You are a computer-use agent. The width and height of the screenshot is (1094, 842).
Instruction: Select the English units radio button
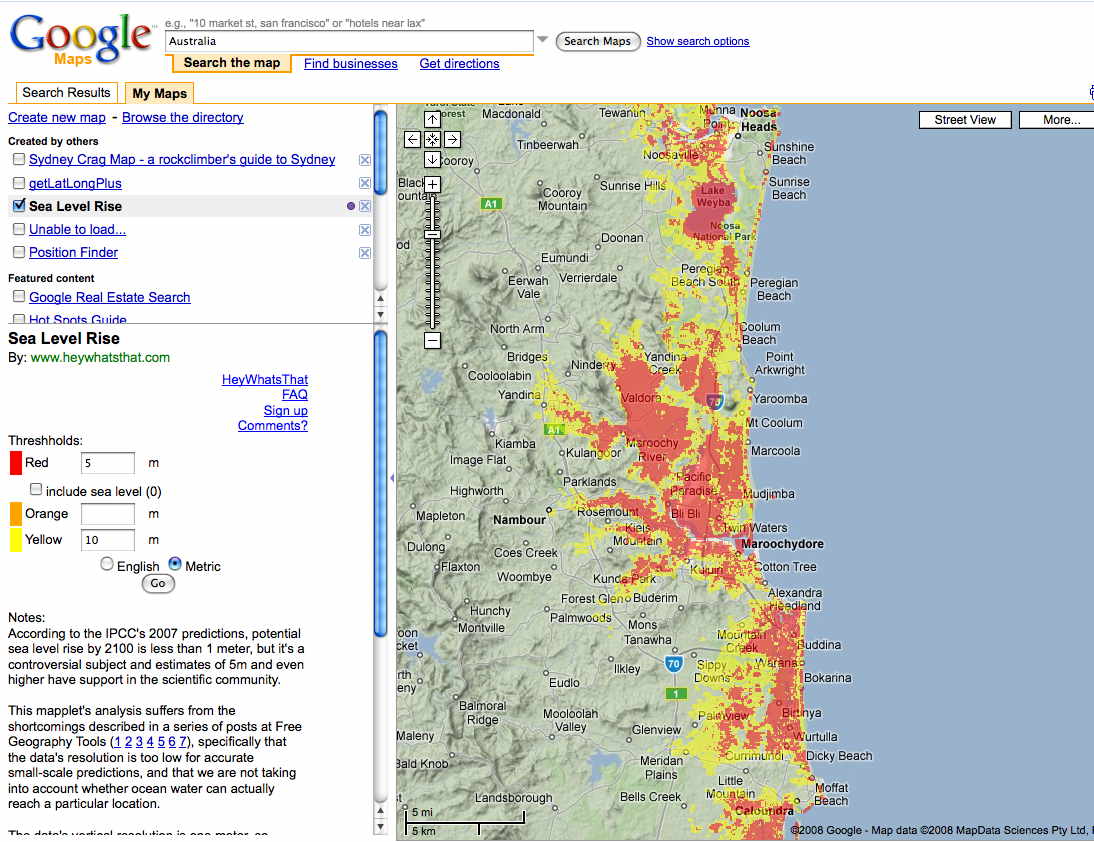[107, 564]
